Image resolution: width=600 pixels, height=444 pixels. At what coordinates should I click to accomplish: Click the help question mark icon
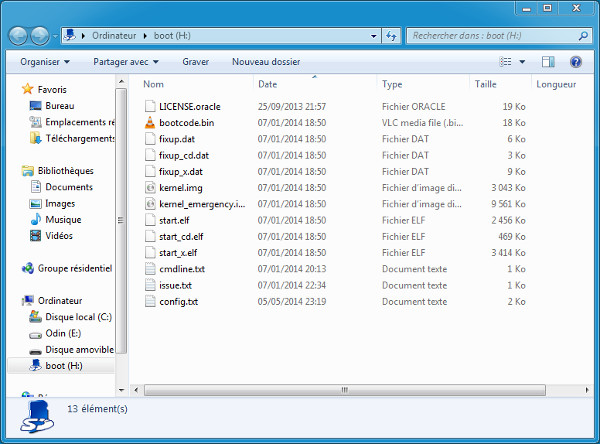(576, 62)
